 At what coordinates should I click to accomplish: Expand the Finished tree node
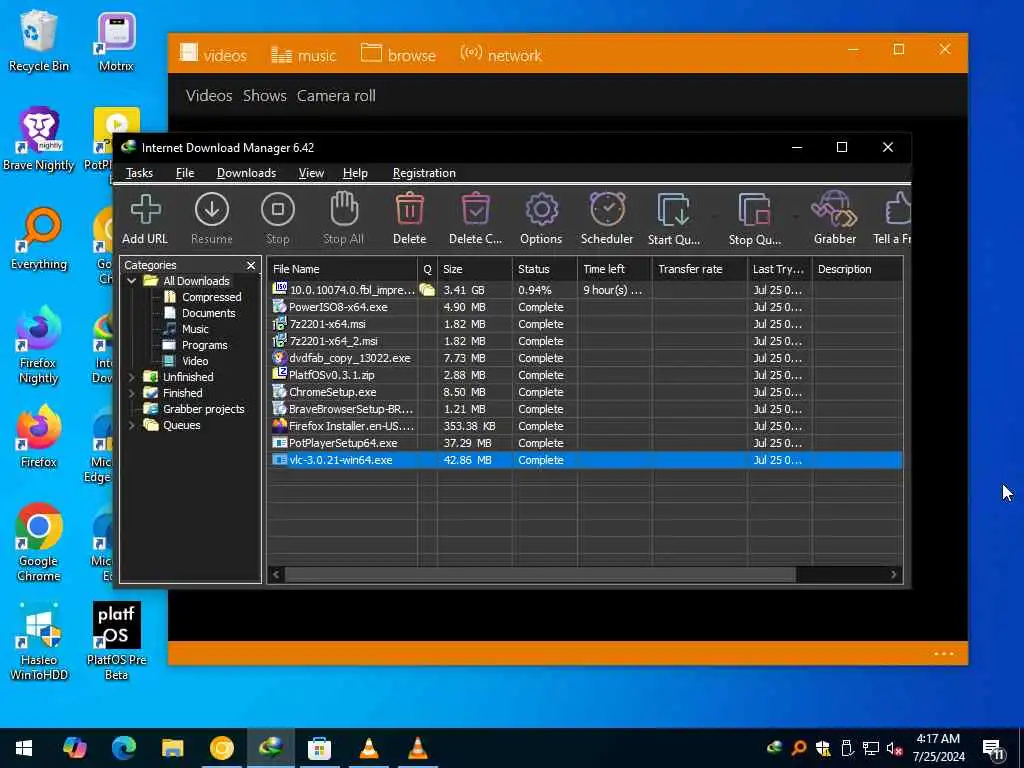(132, 393)
